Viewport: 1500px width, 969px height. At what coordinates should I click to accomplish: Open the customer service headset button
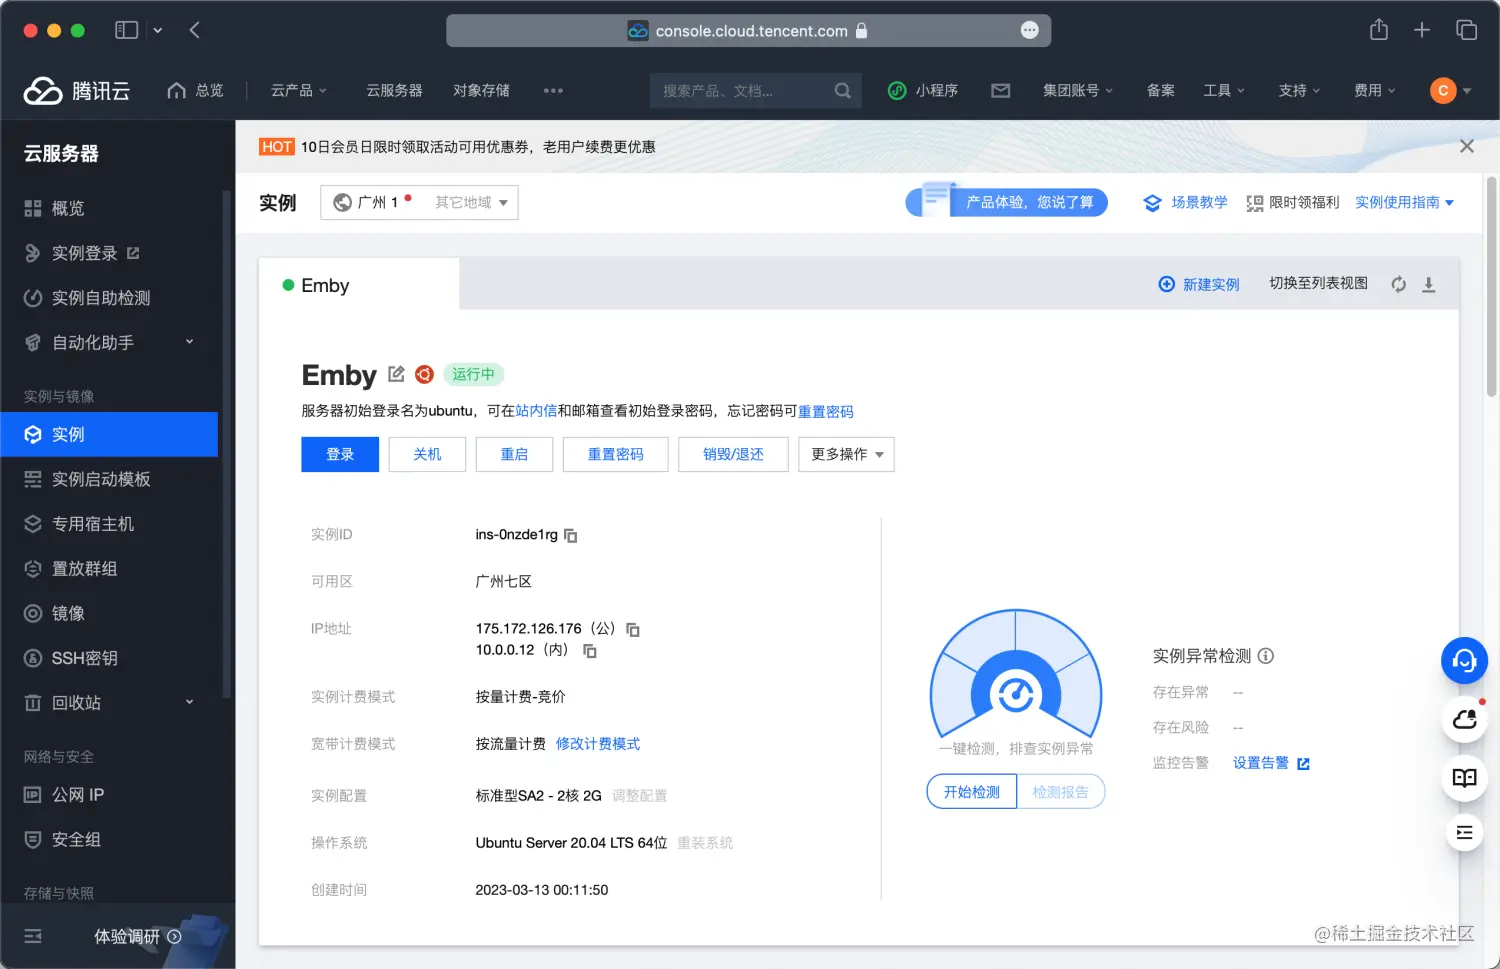[1464, 661]
